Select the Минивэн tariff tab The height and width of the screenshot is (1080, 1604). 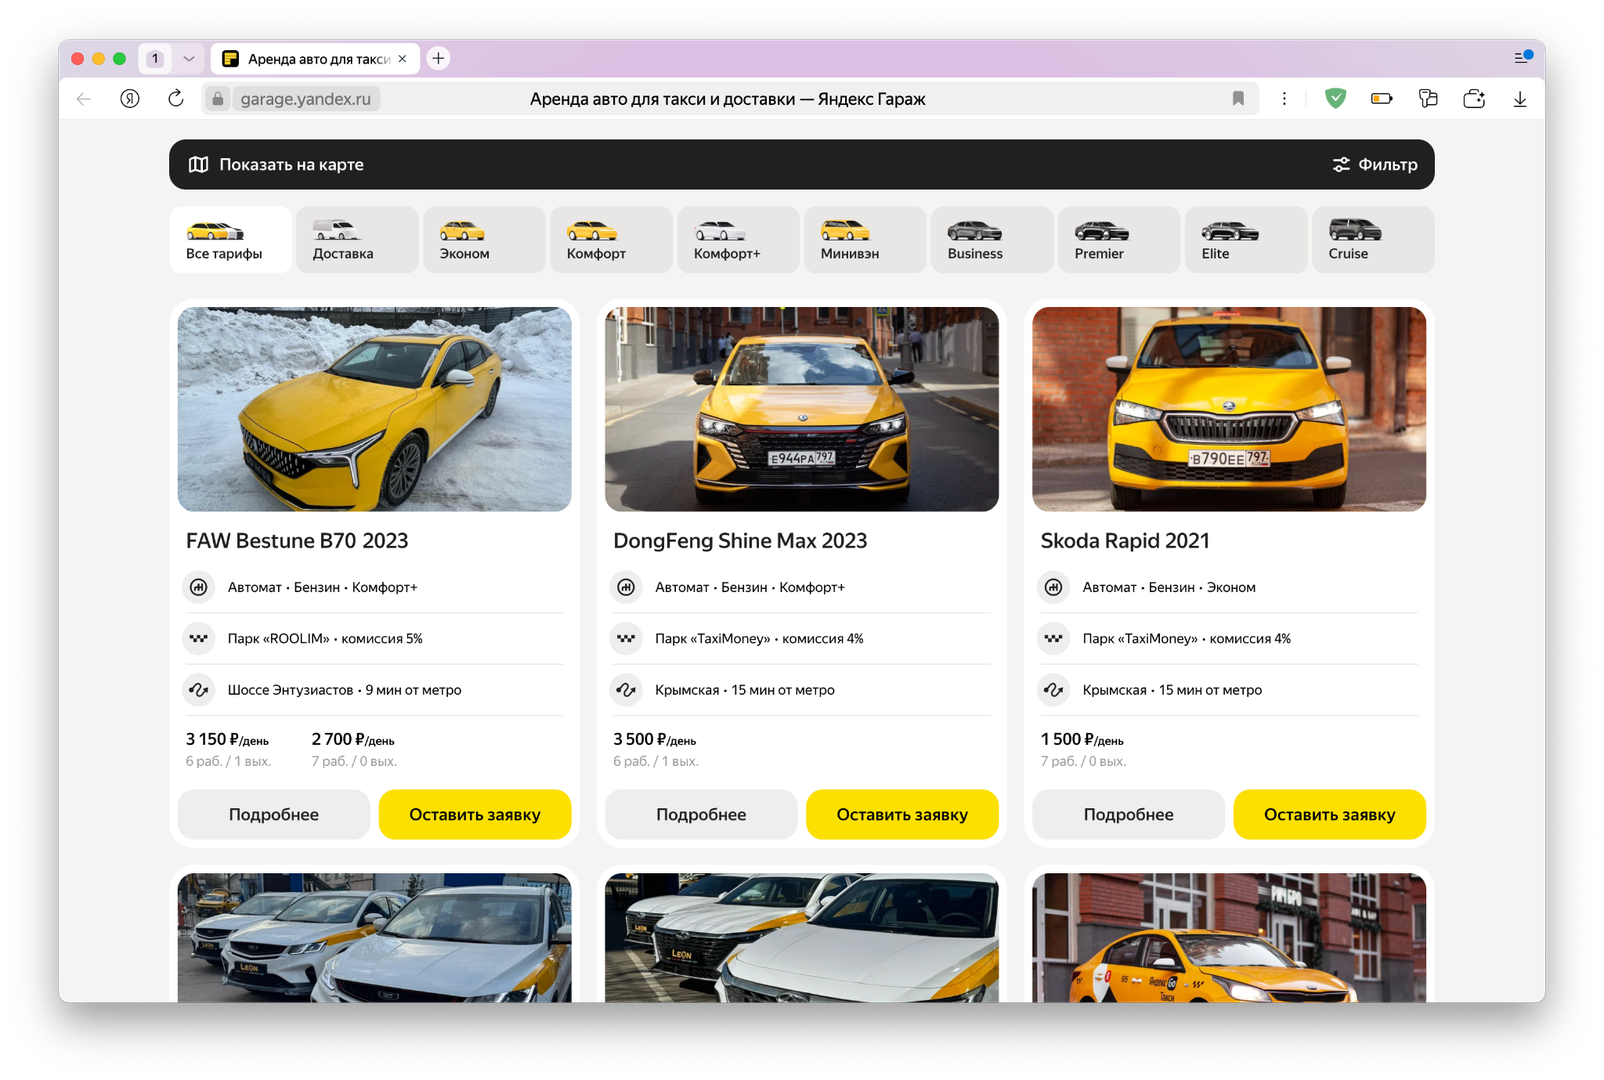pos(865,240)
